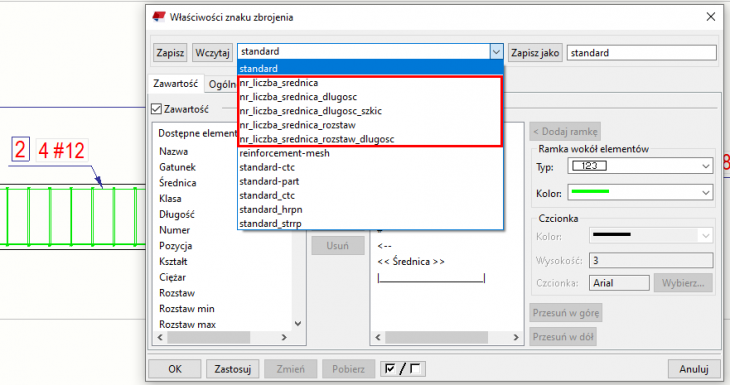Select Rozstaw max in available elements
The width and height of the screenshot is (730, 385).
[x=187, y=324]
